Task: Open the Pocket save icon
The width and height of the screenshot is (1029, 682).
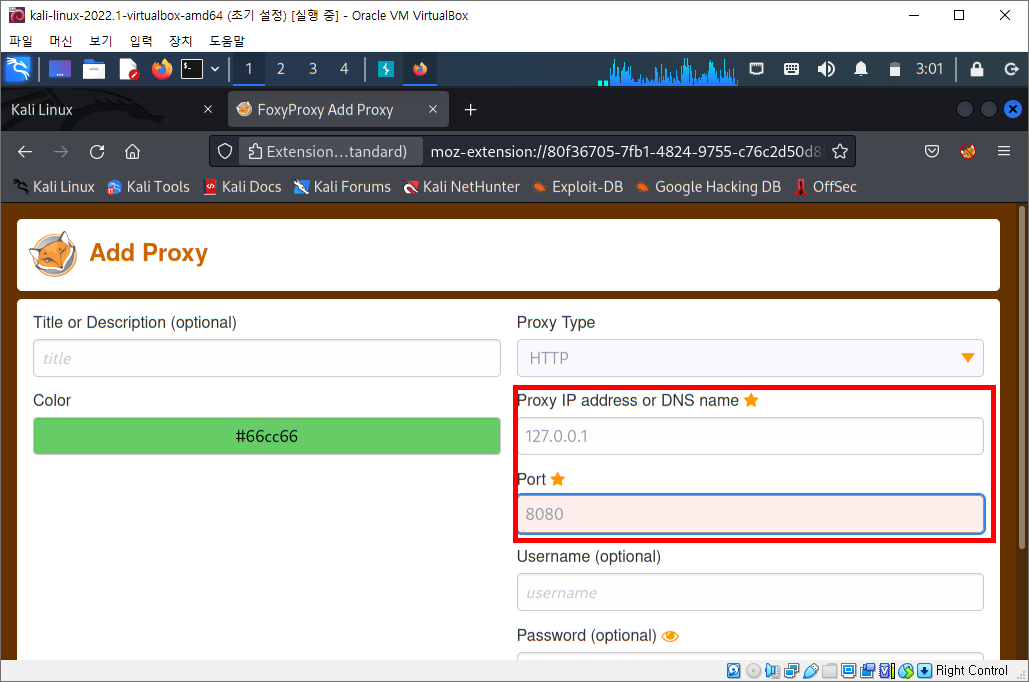Action: 932,152
